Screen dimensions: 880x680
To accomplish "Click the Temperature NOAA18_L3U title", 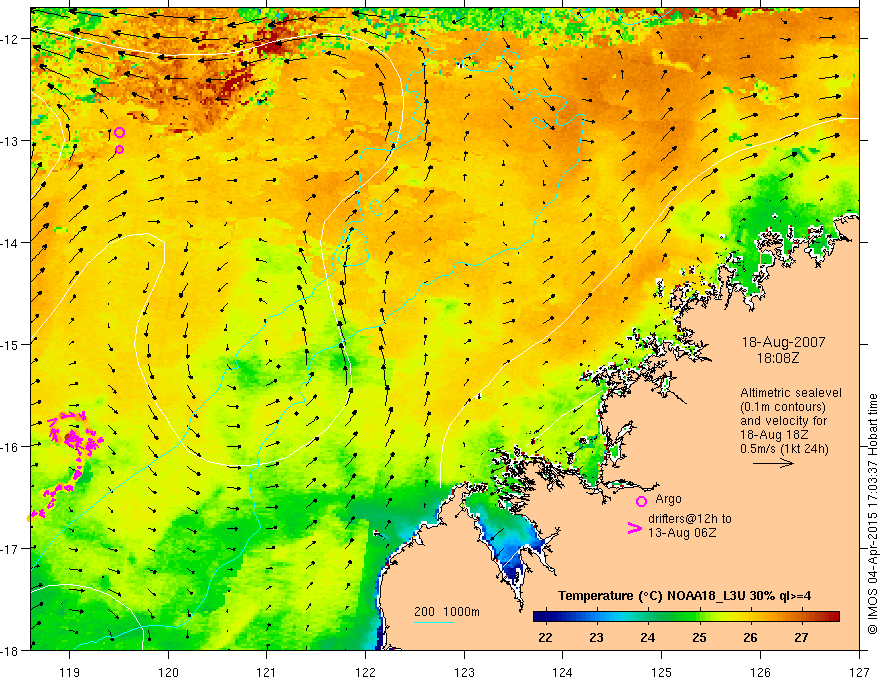I will [x=684, y=596].
